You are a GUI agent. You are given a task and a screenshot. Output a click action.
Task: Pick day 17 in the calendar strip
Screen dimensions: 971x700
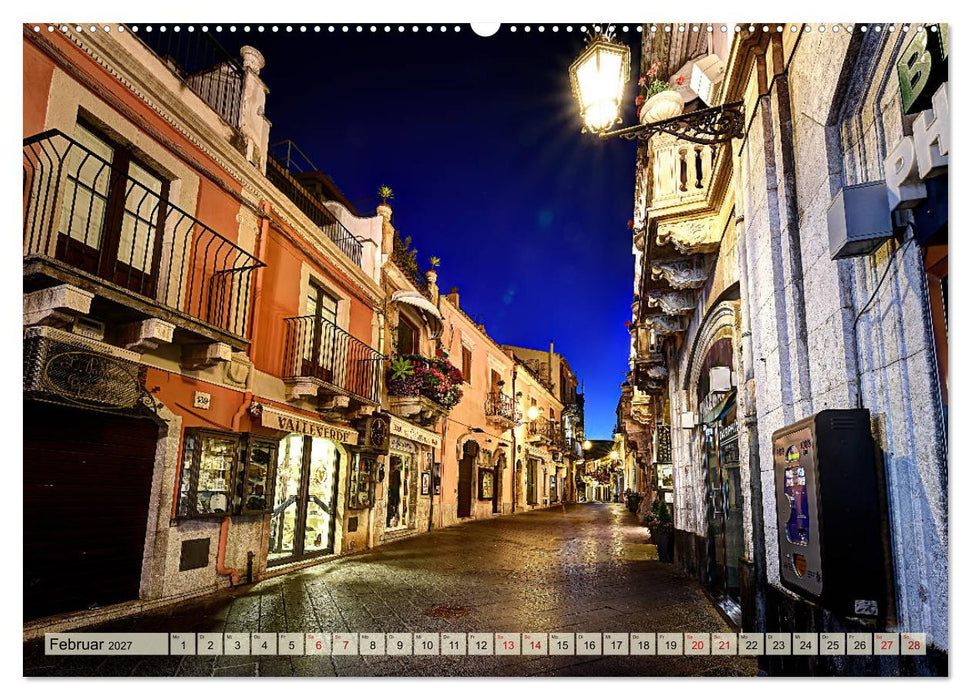point(616,644)
